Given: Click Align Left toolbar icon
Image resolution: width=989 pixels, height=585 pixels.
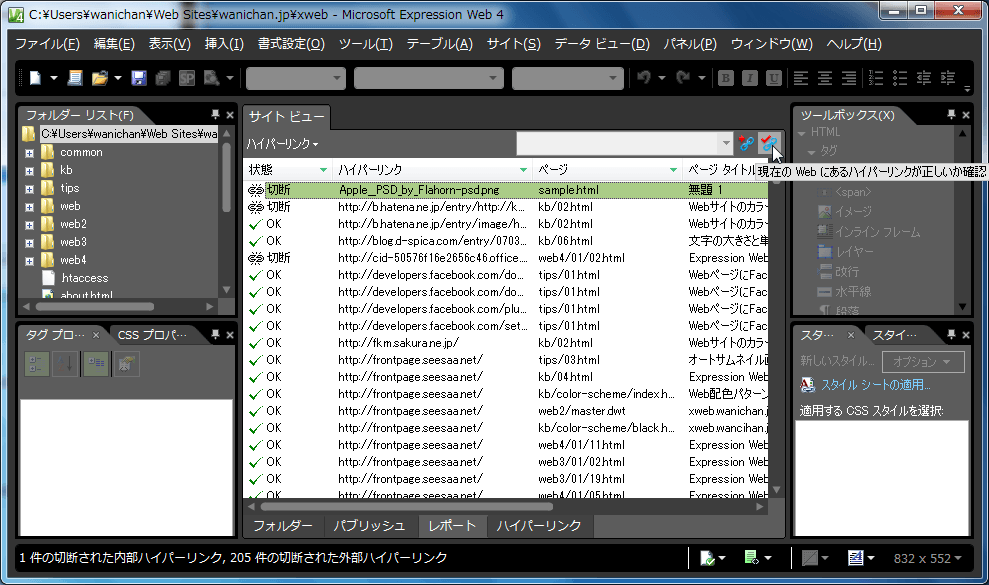Looking at the screenshot, I should coord(801,78).
